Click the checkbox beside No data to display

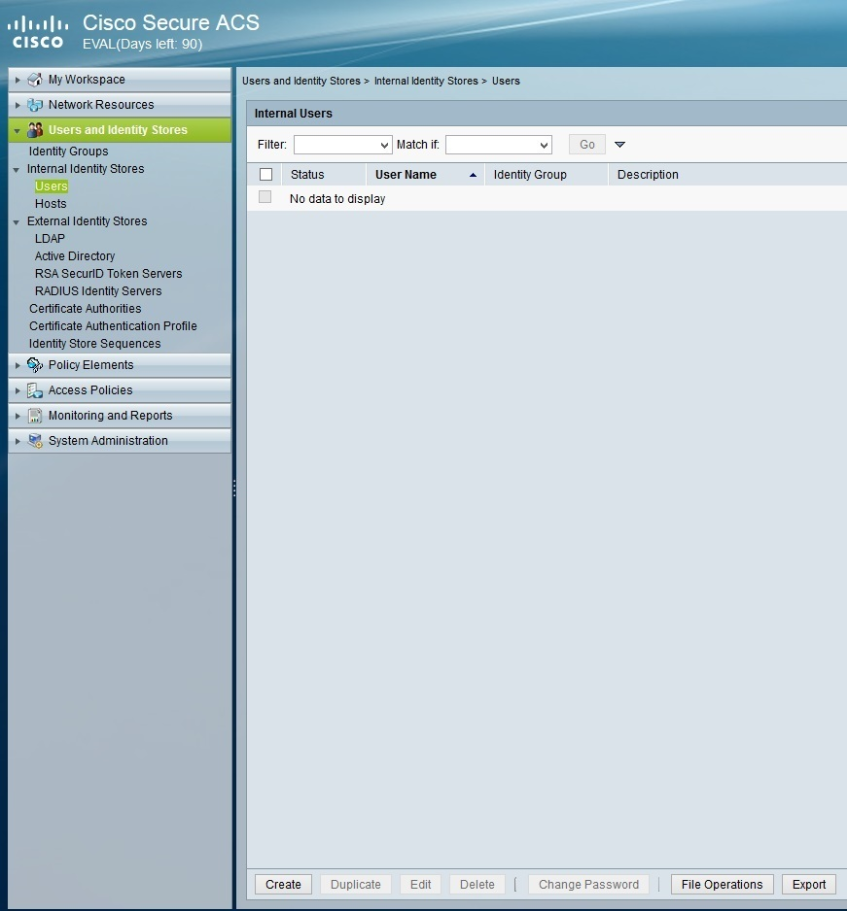pyautogui.click(x=265, y=197)
